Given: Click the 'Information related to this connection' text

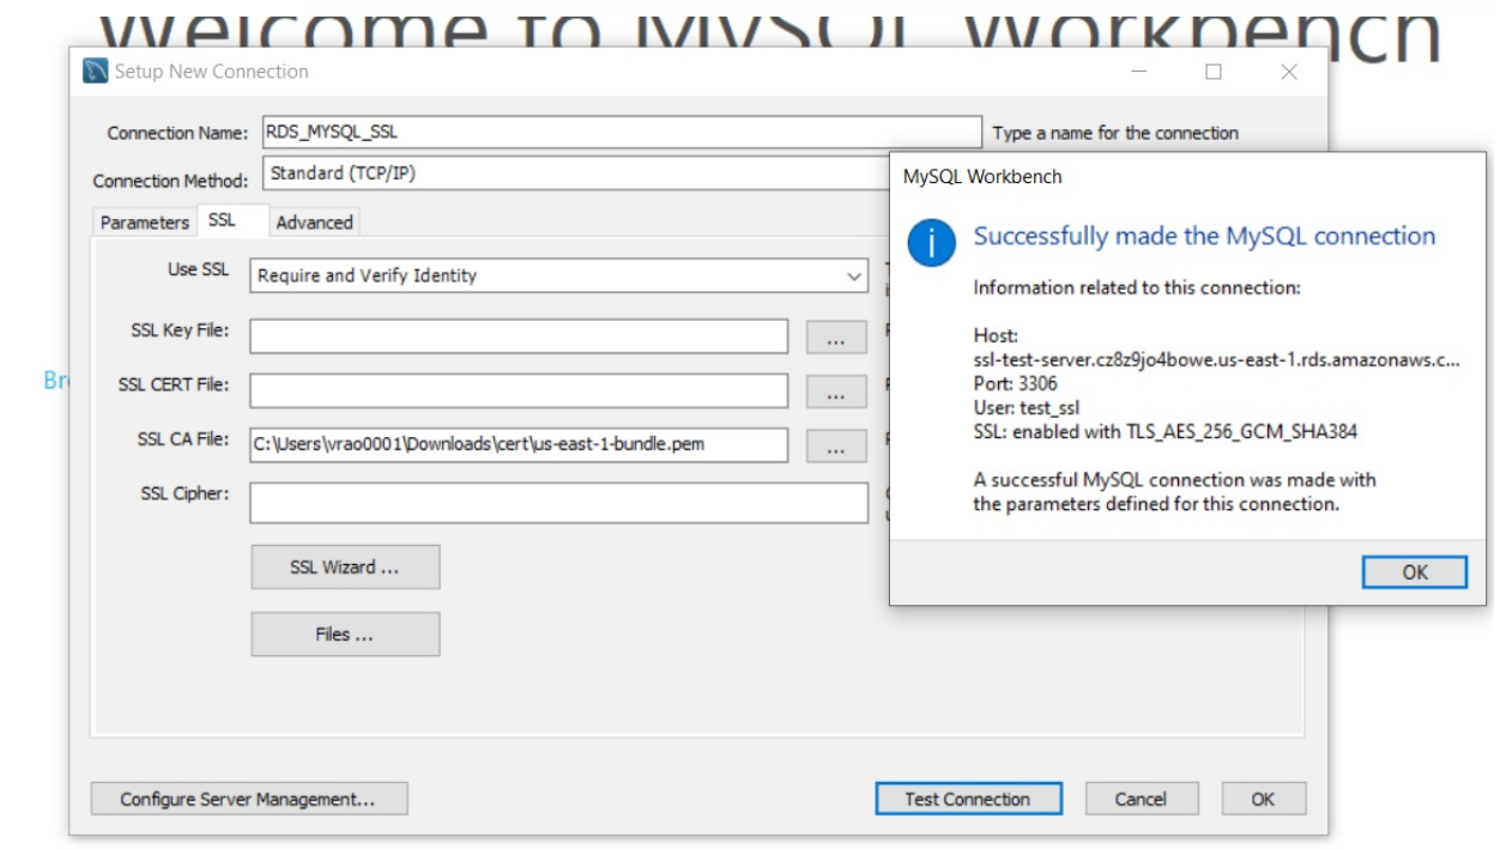Looking at the screenshot, I should 1137,288.
